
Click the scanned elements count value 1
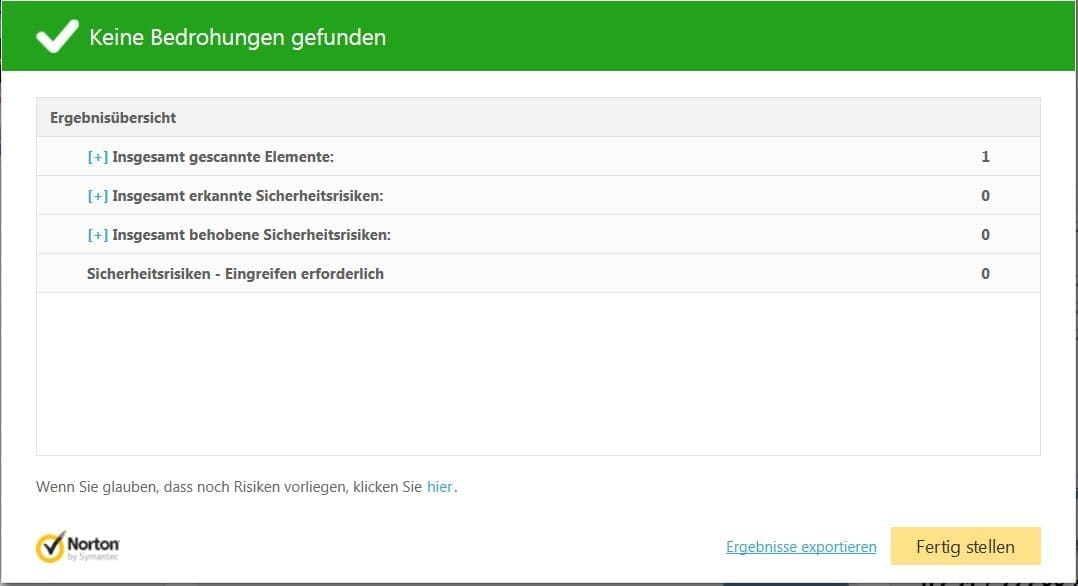(985, 157)
